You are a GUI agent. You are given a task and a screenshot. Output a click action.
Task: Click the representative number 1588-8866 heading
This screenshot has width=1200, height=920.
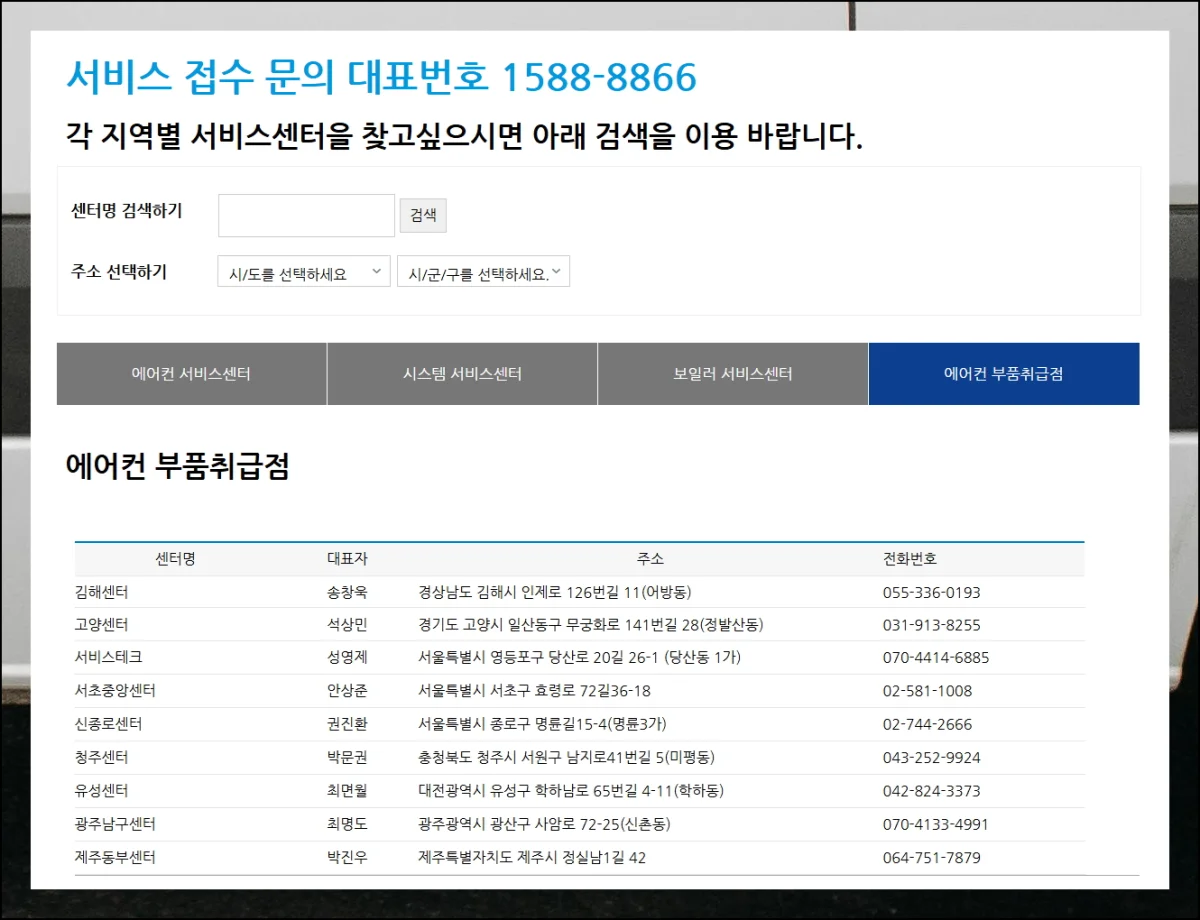(x=381, y=77)
